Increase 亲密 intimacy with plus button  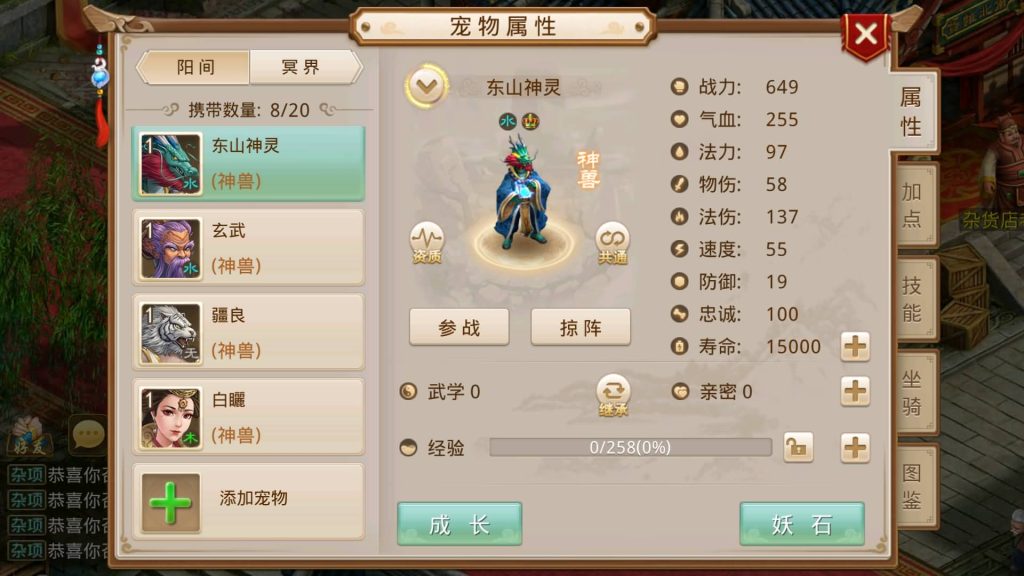855,391
